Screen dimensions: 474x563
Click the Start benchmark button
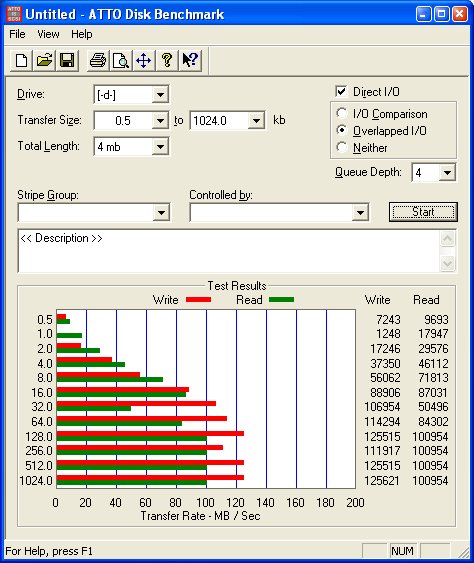423,212
